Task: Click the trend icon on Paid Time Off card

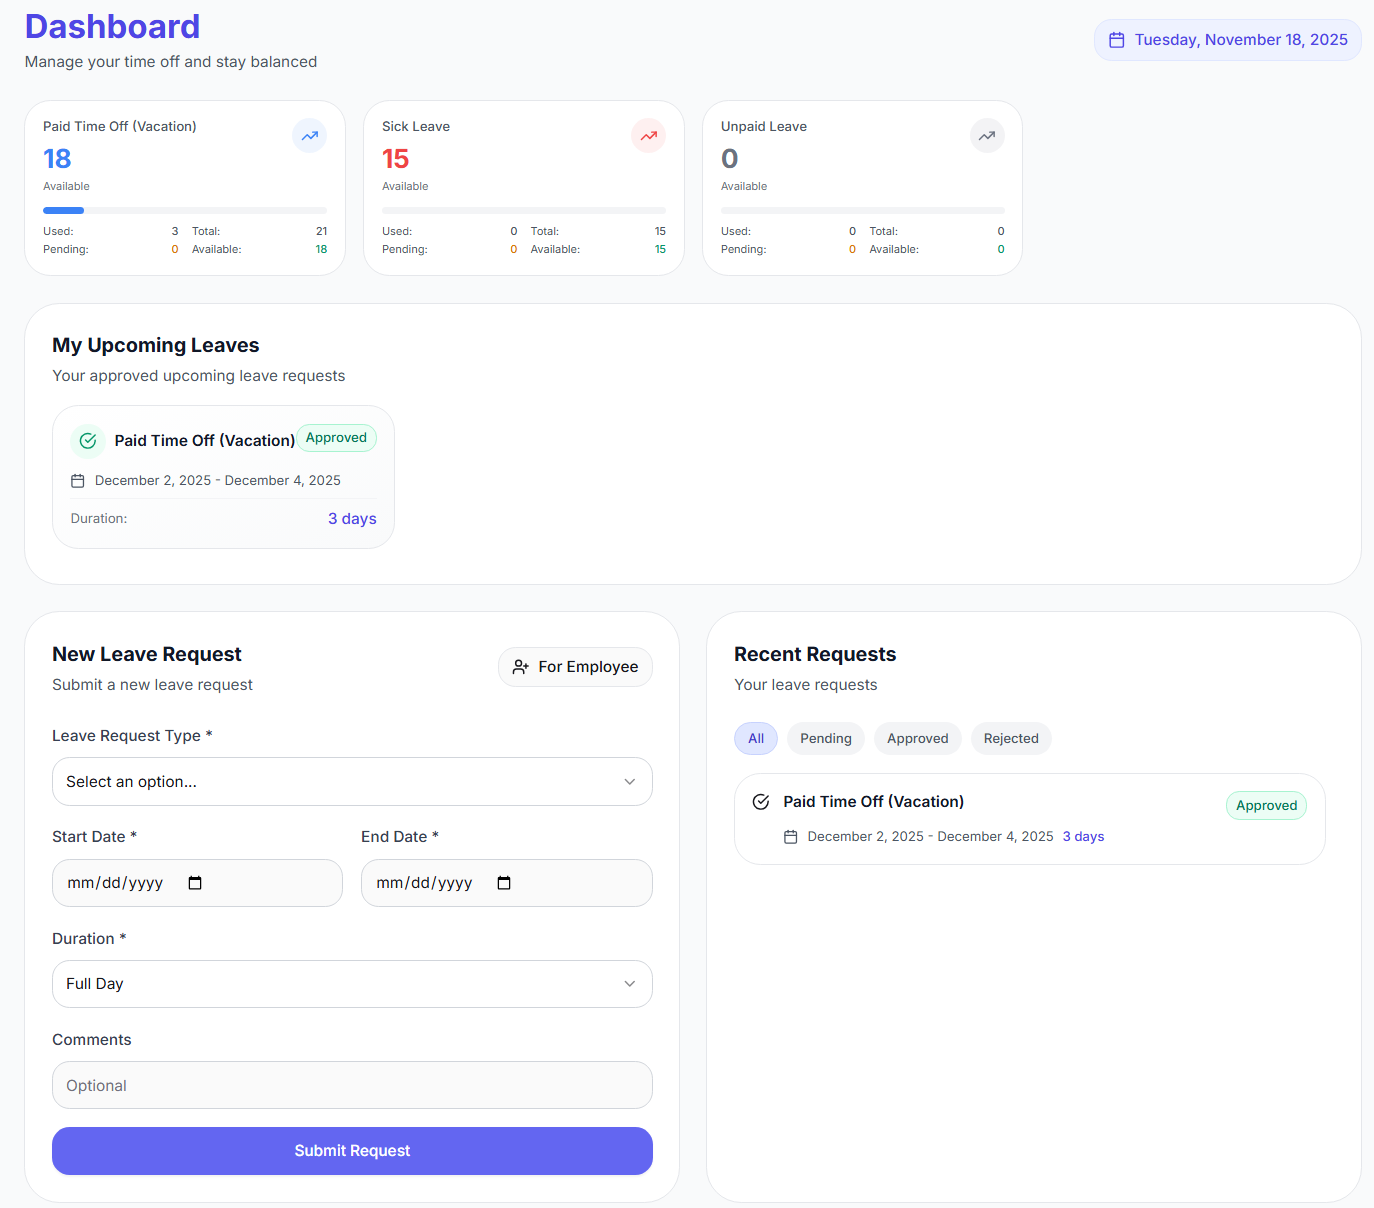Action: pos(310,135)
